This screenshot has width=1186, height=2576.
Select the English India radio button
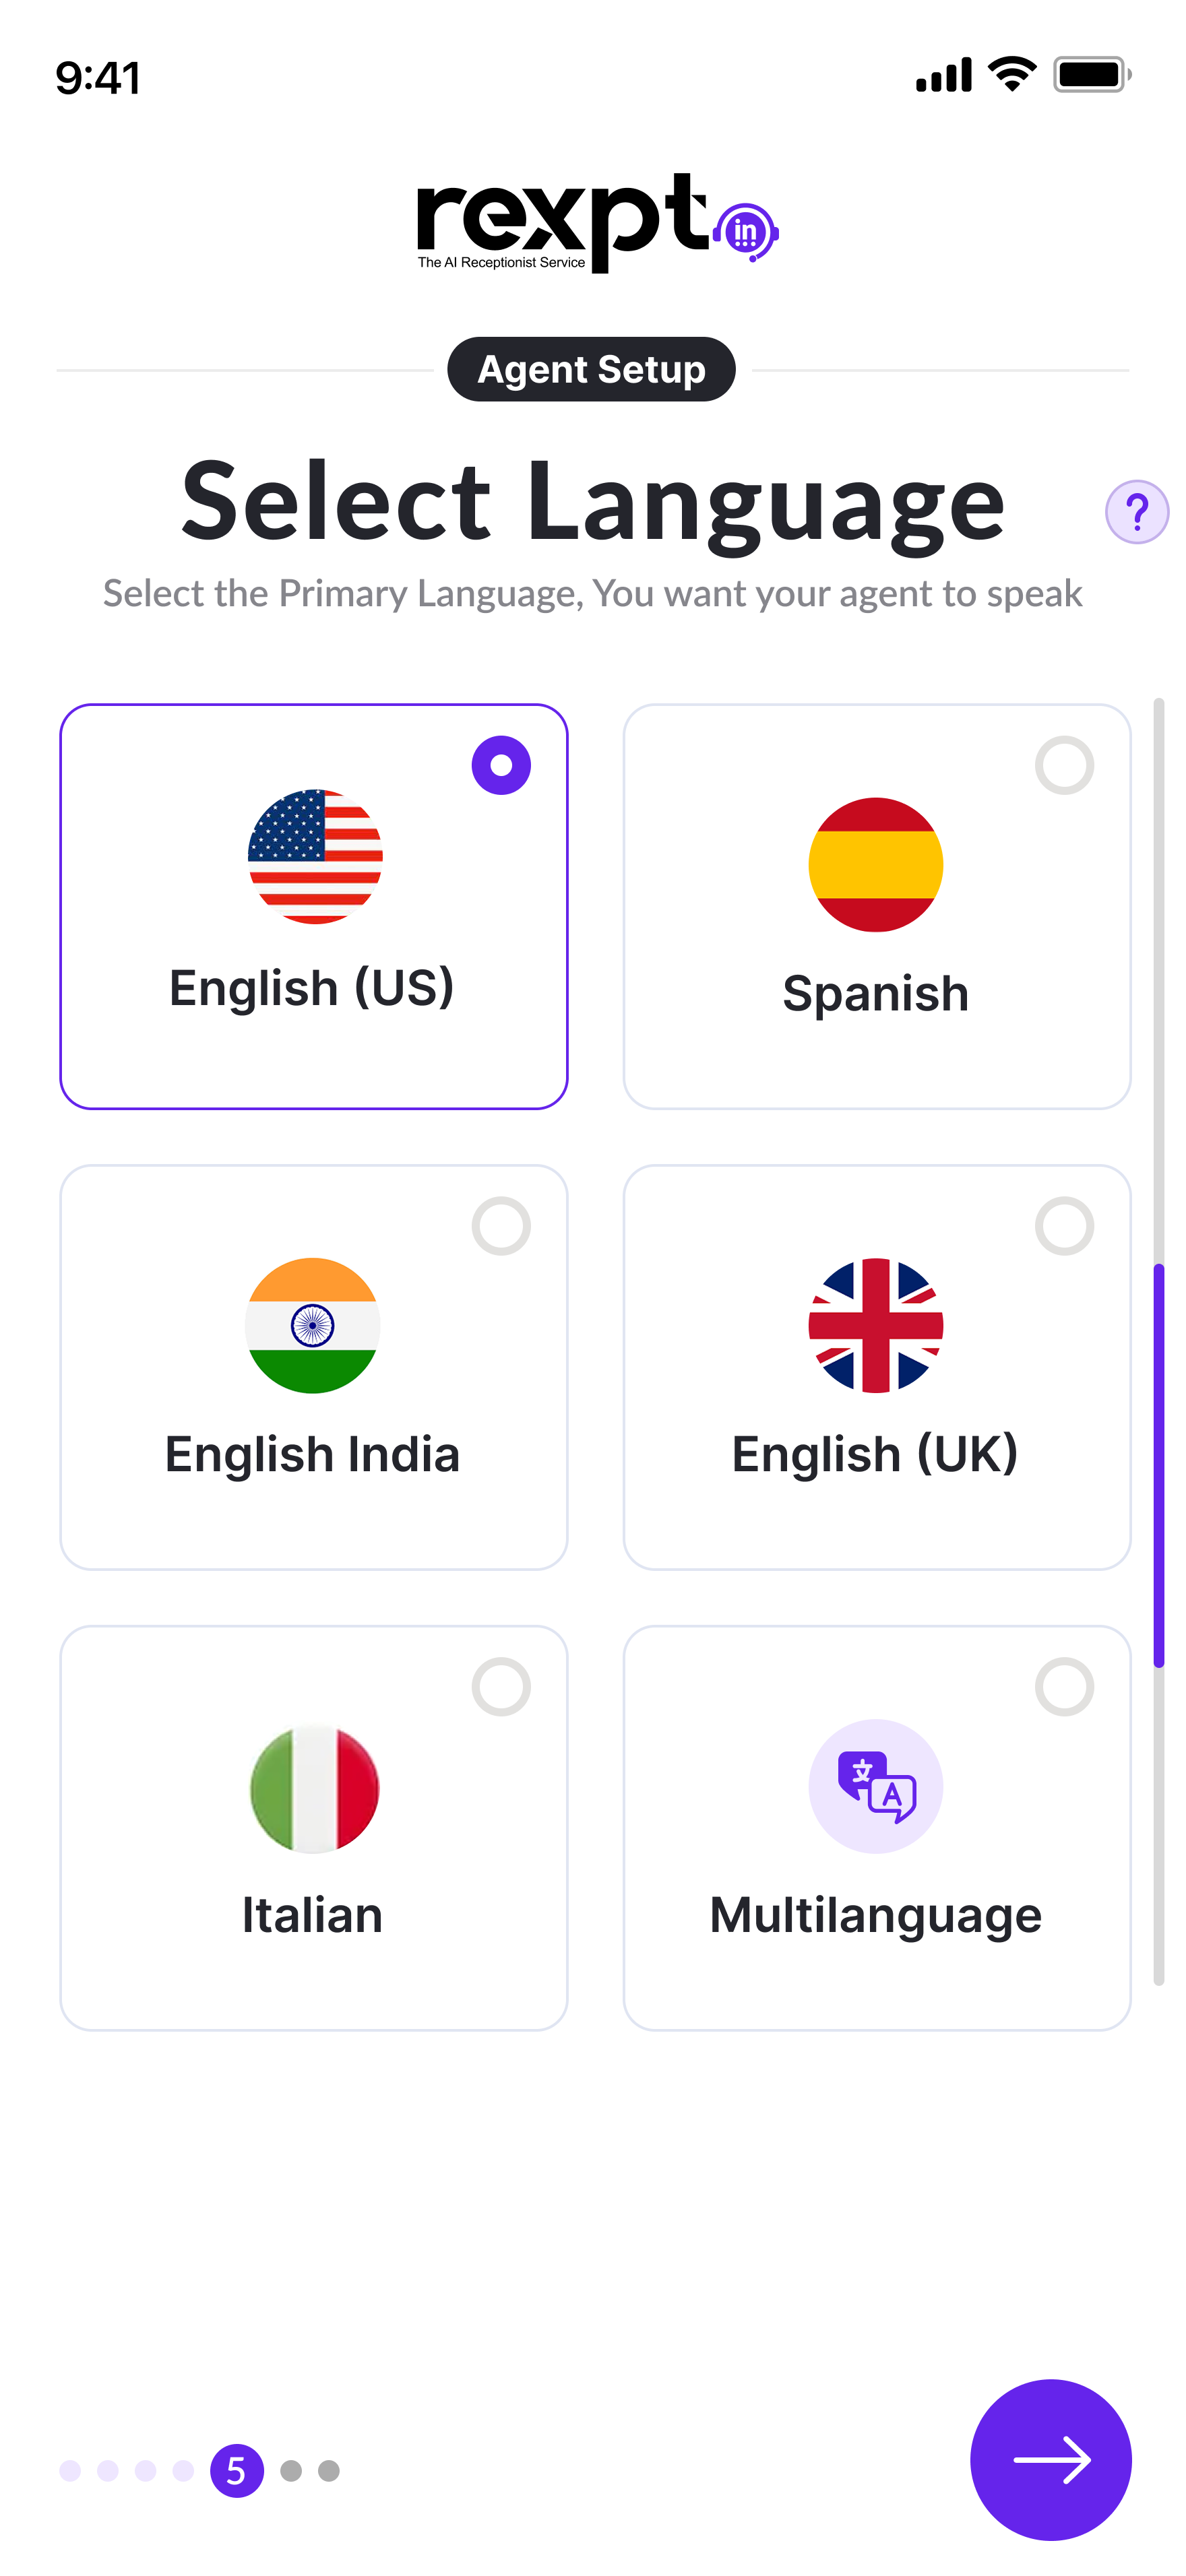point(501,1226)
